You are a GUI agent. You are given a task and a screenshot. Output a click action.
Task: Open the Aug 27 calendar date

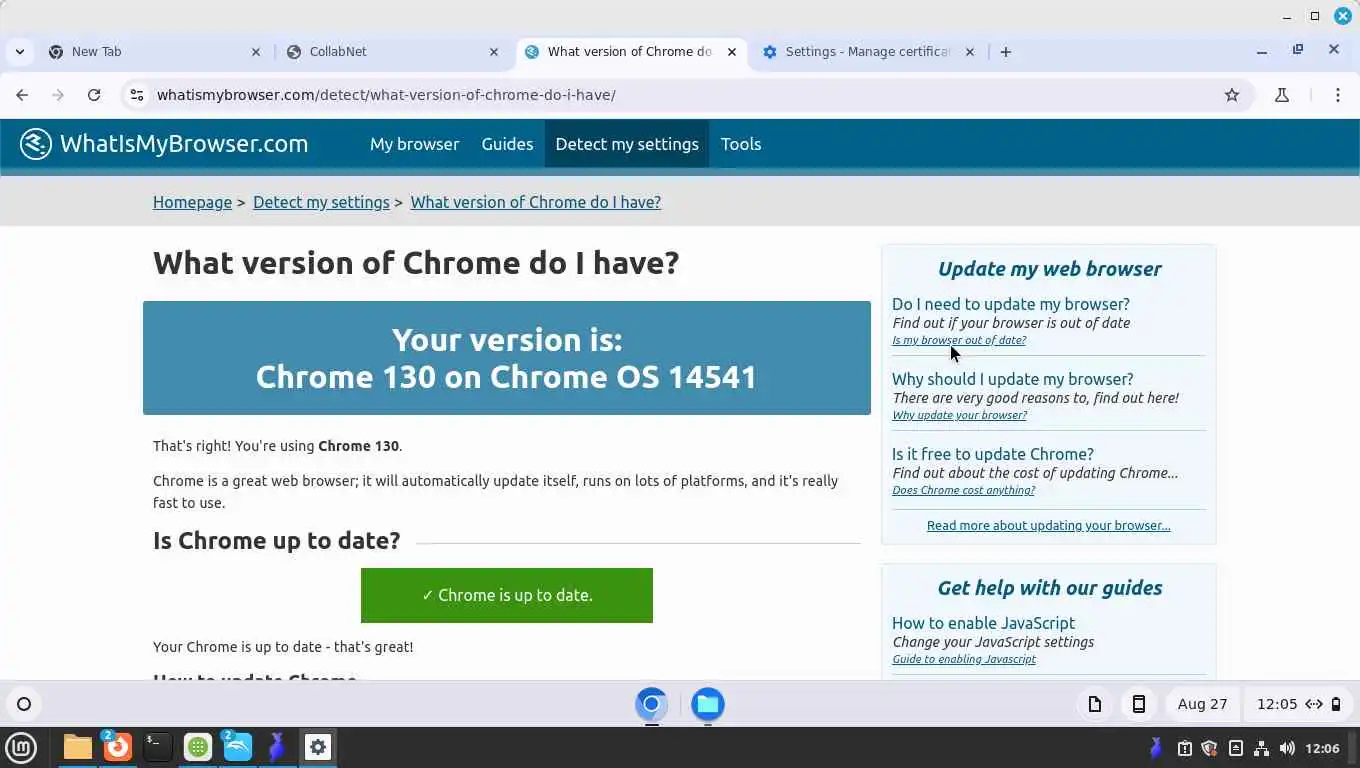(x=1202, y=704)
